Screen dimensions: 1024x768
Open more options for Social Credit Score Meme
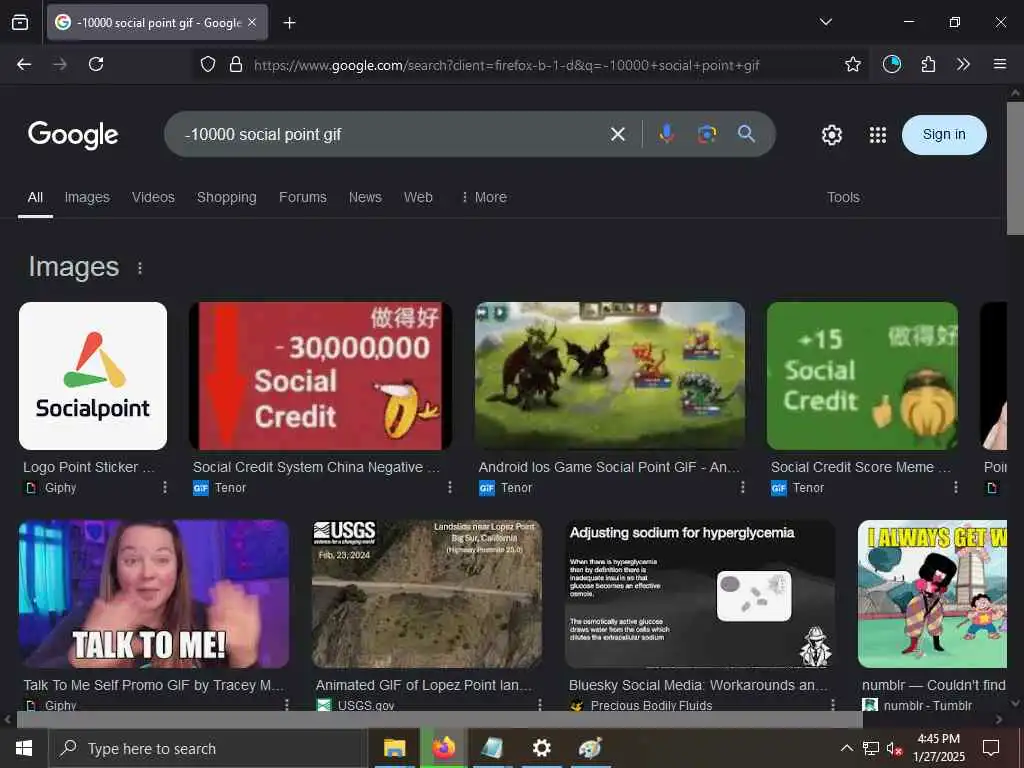pos(955,487)
